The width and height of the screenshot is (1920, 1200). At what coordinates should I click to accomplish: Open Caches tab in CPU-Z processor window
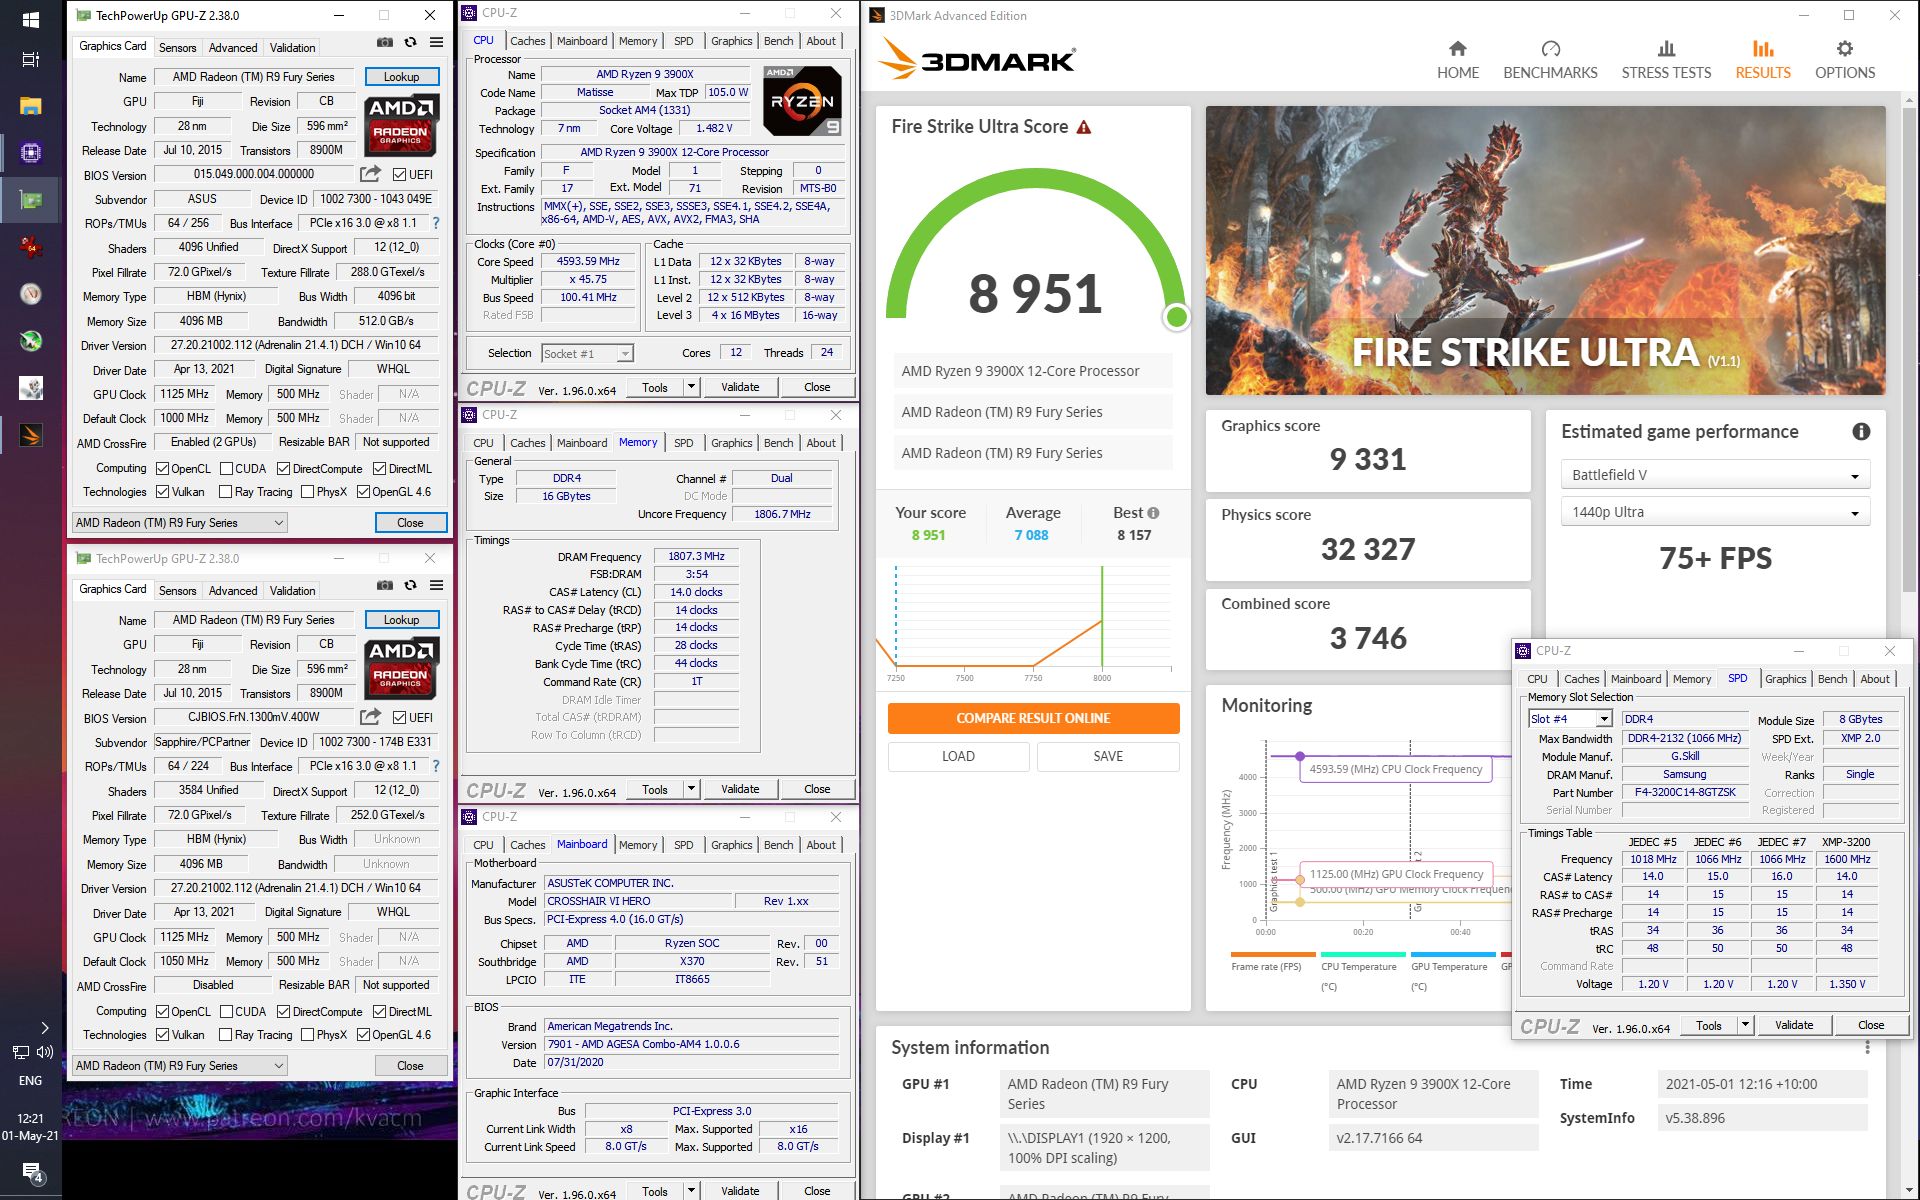pyautogui.click(x=528, y=41)
